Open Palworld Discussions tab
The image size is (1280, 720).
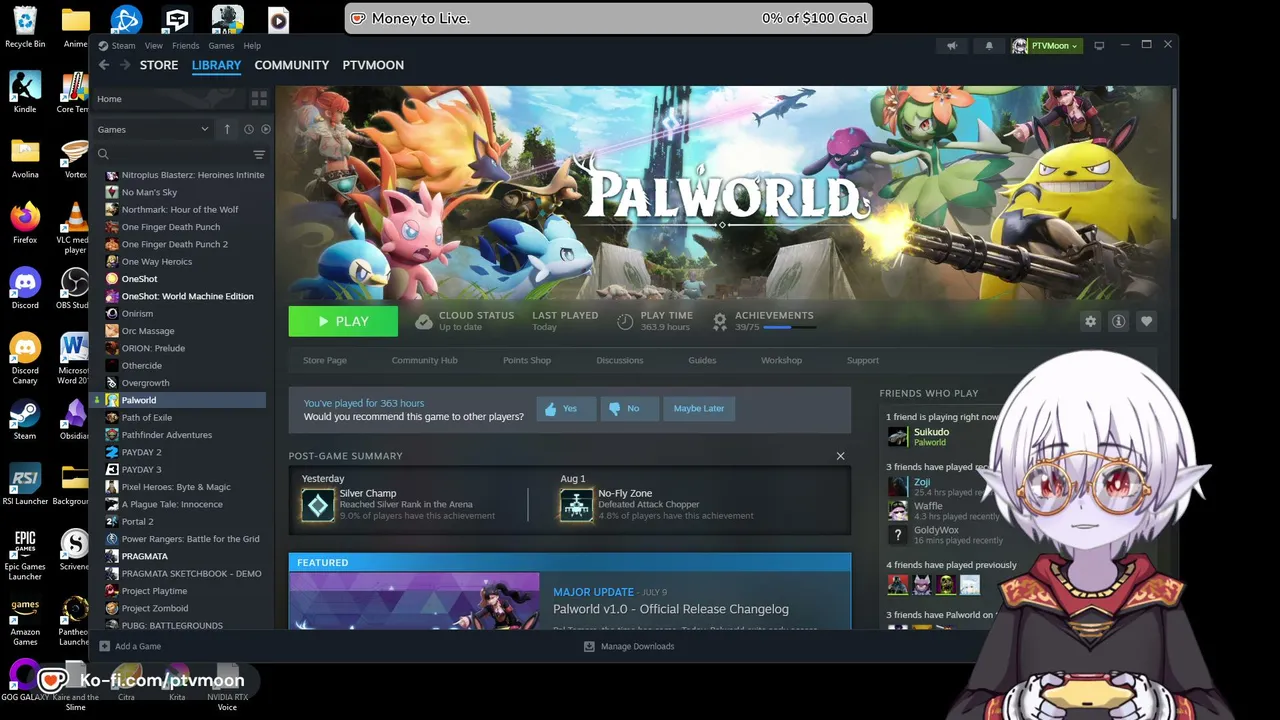[x=620, y=360]
